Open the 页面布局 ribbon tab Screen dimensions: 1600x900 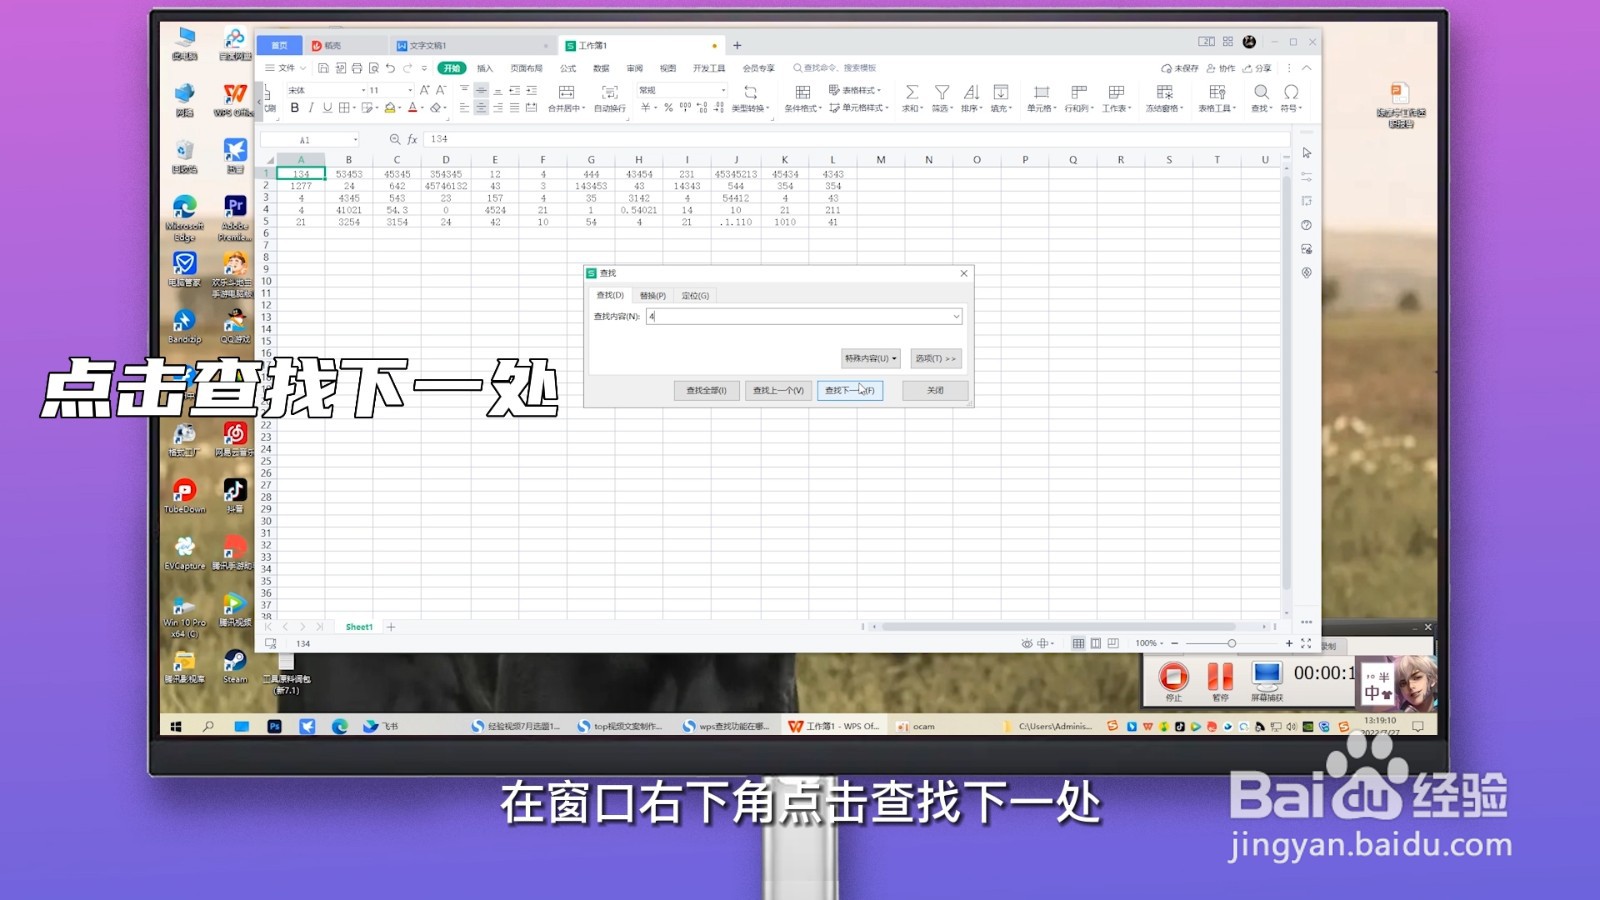(x=527, y=68)
